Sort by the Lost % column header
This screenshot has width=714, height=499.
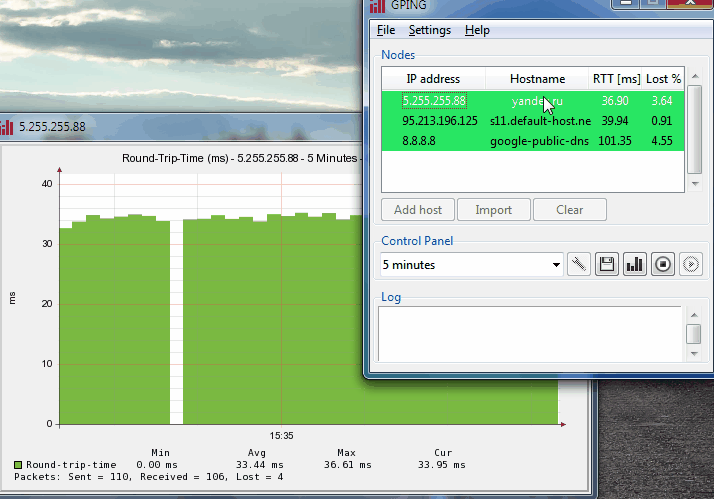[x=663, y=79]
